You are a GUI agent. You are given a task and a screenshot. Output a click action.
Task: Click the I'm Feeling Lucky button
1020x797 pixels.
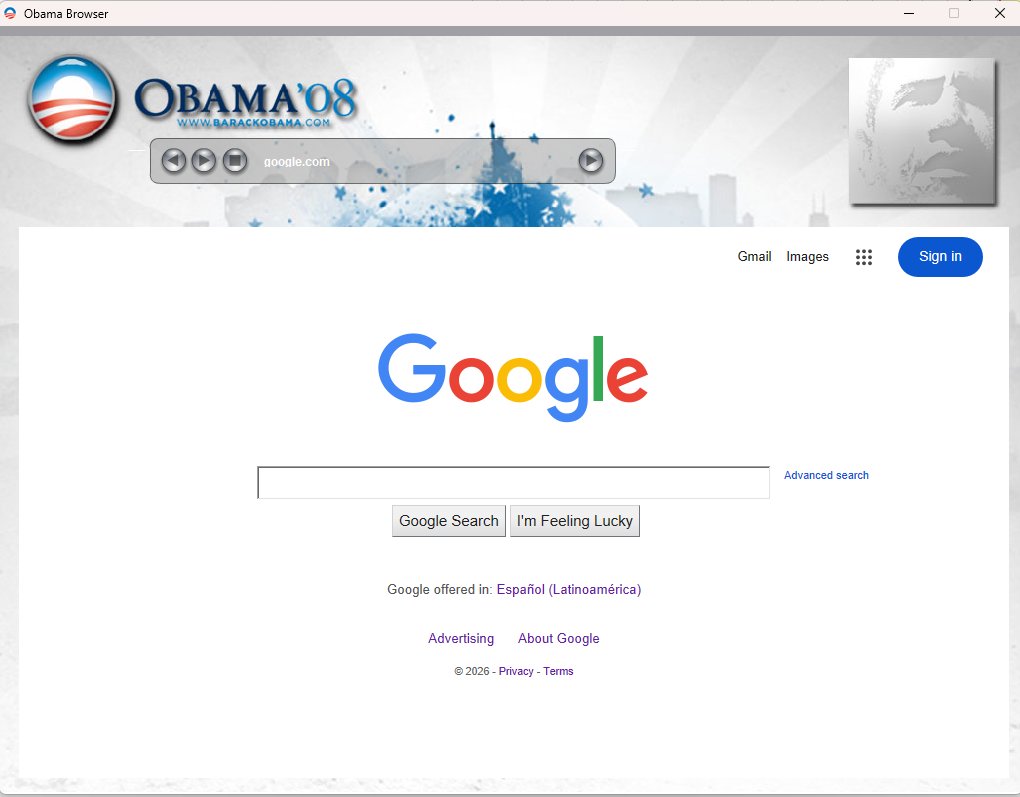point(574,520)
